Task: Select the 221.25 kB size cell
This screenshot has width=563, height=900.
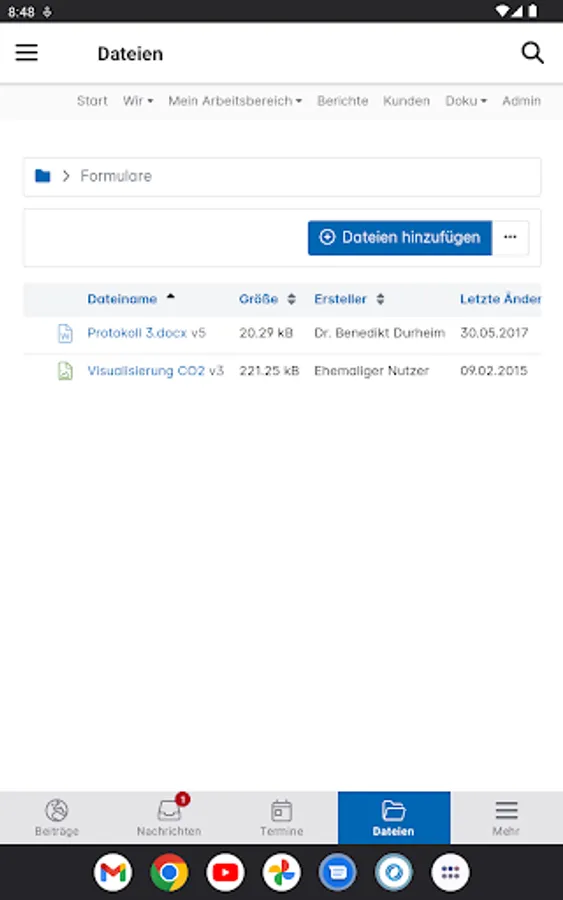Action: 269,371
